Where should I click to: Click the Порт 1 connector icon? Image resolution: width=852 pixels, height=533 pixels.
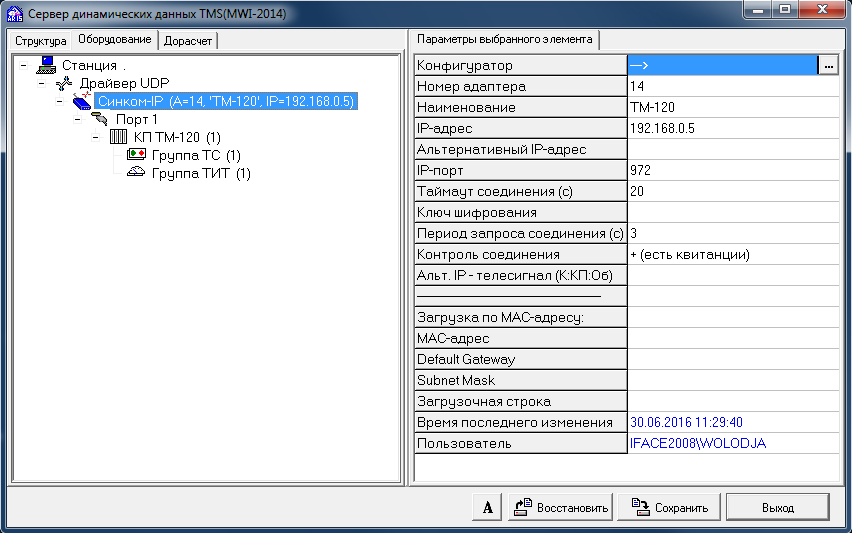tap(99, 120)
